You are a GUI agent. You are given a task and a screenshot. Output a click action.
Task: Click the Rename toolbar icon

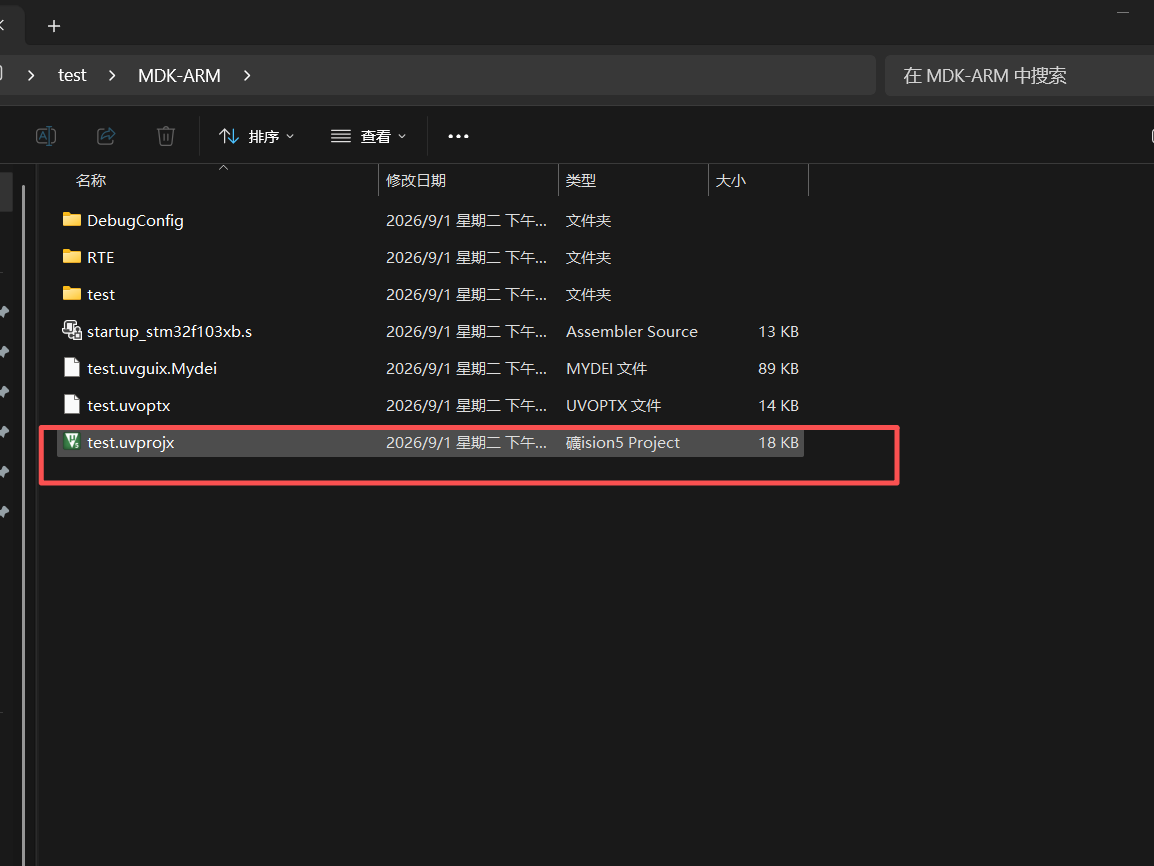tap(46, 136)
